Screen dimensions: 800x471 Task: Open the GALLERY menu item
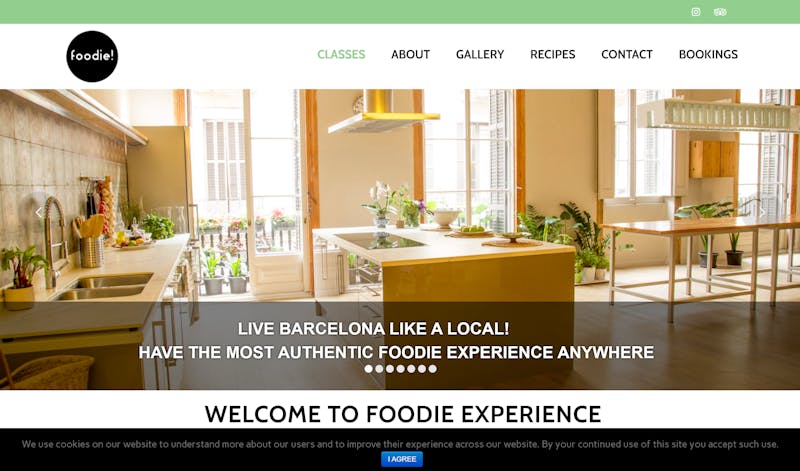tap(480, 54)
